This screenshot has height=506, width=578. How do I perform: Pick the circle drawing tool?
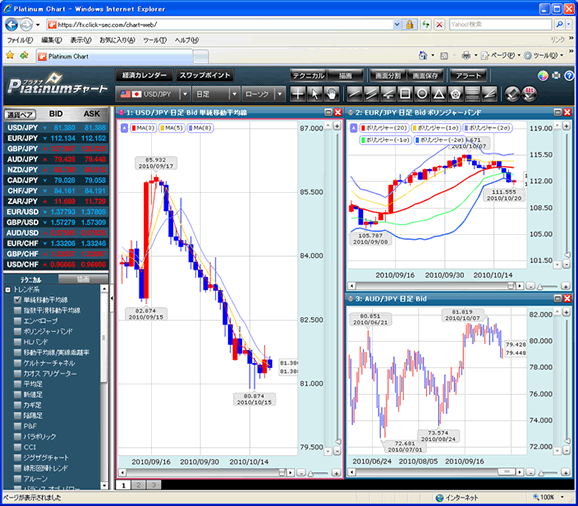click(422, 94)
